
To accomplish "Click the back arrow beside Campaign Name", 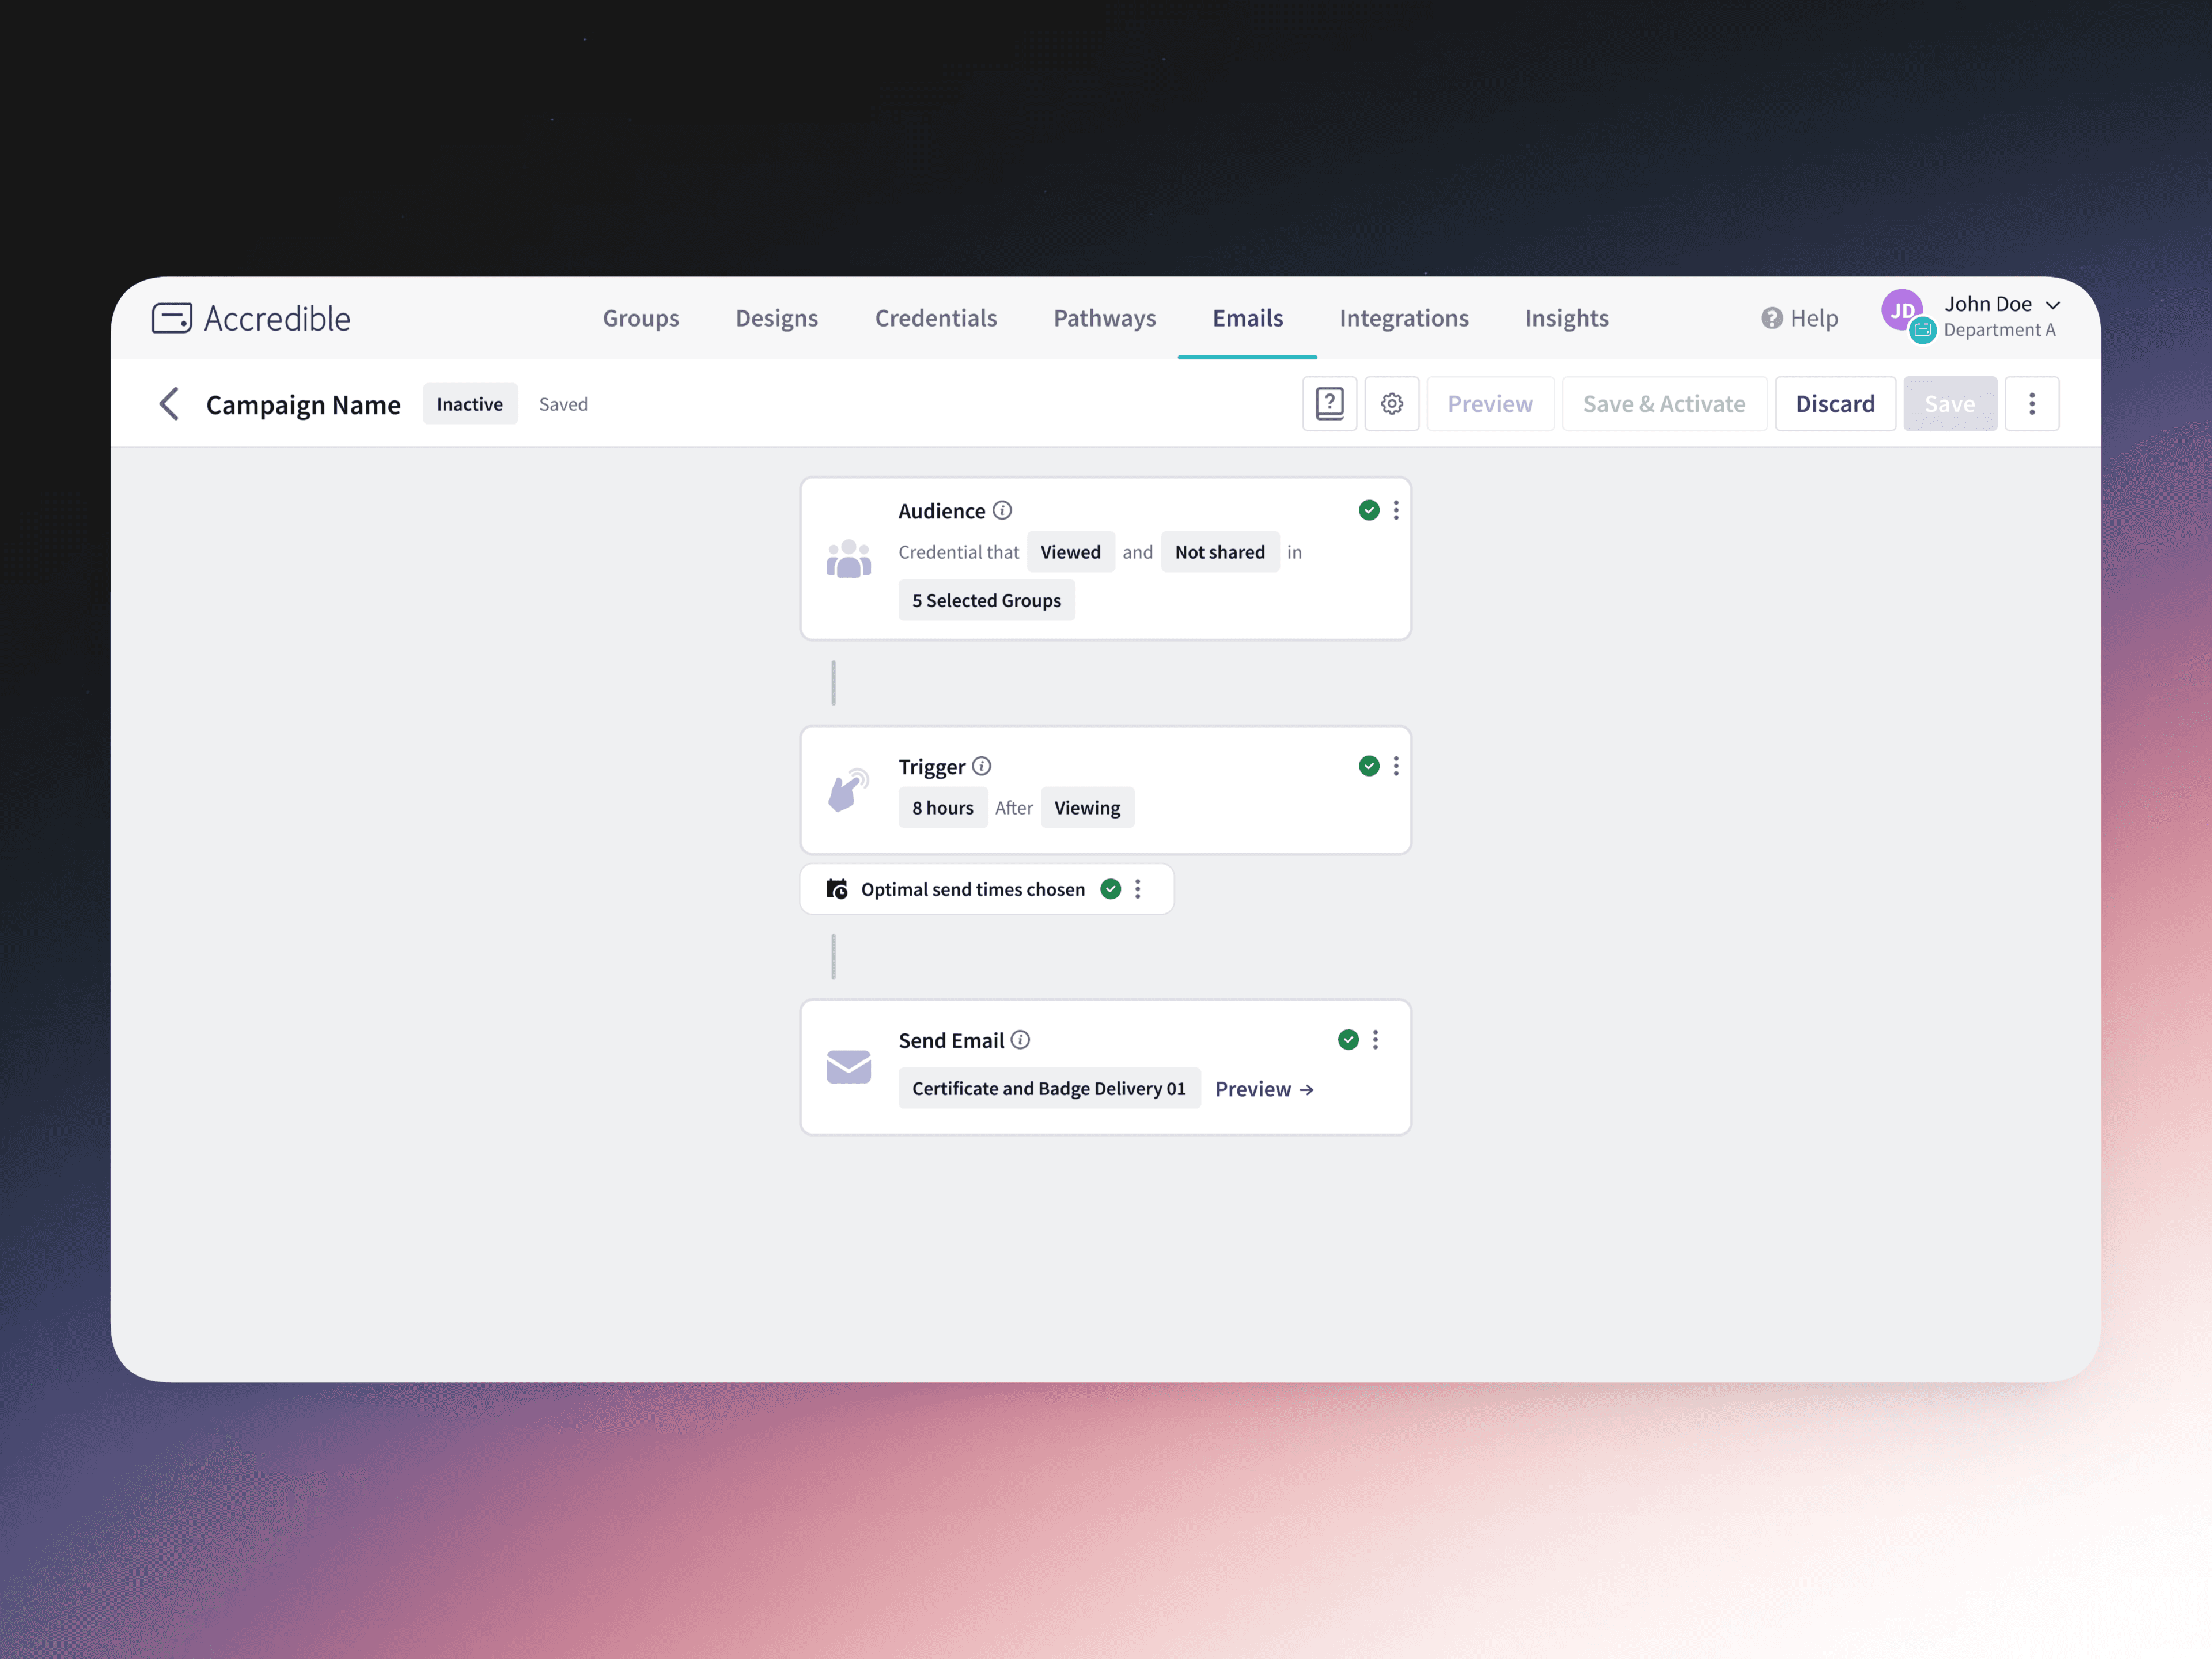I will (169, 404).
